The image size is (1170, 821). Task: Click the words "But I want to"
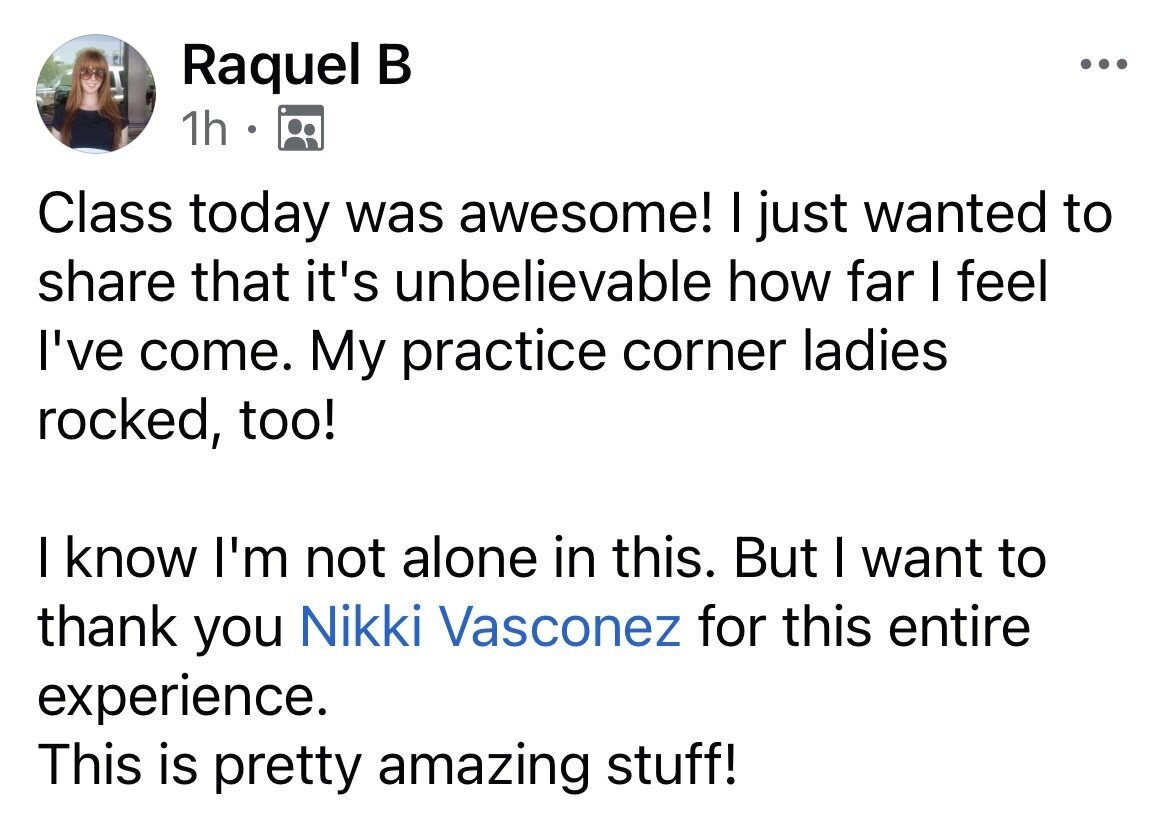[890, 558]
